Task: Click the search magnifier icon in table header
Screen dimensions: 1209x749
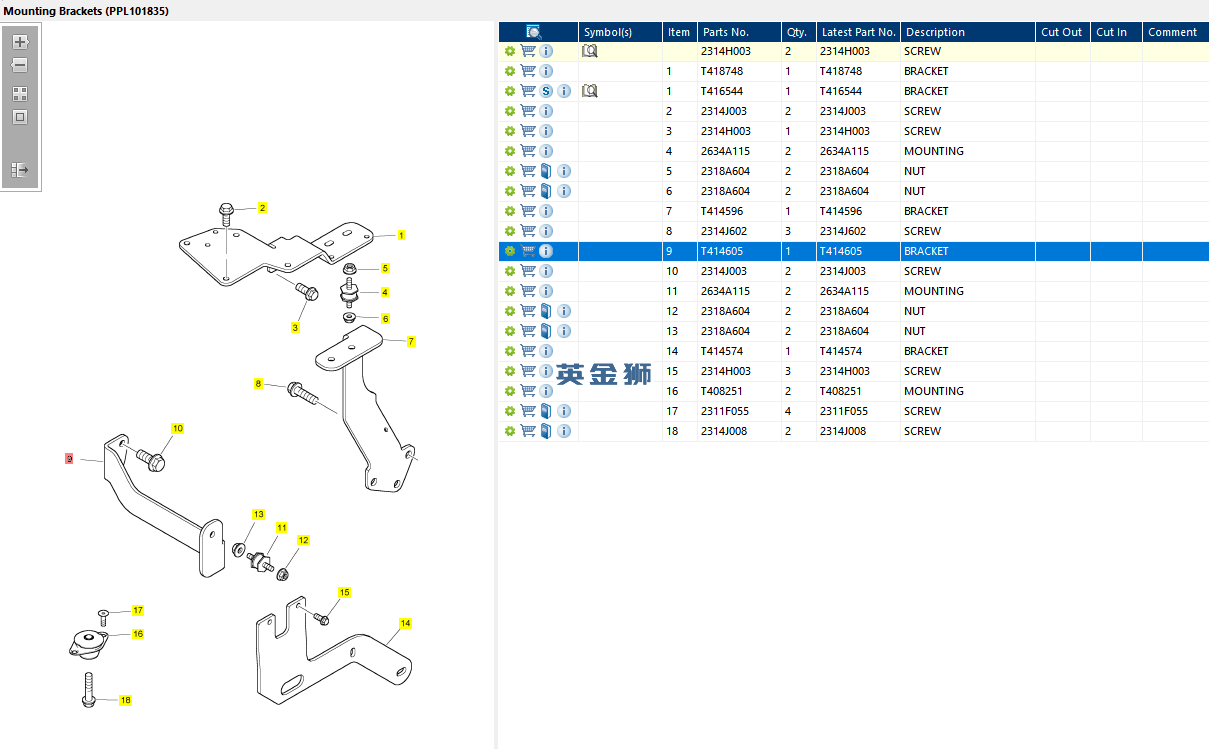Action: pos(534,32)
